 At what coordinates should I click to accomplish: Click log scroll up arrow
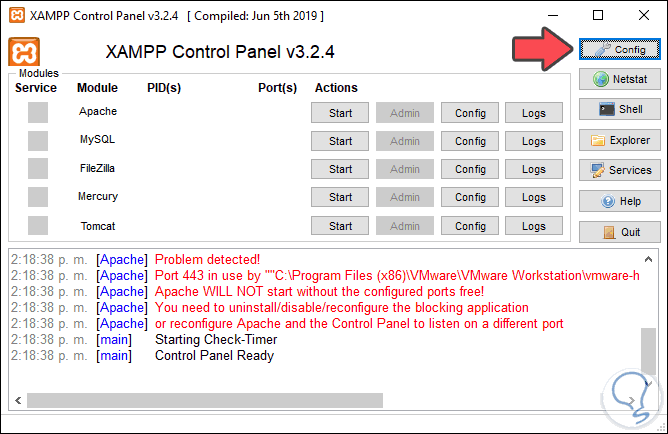point(648,259)
